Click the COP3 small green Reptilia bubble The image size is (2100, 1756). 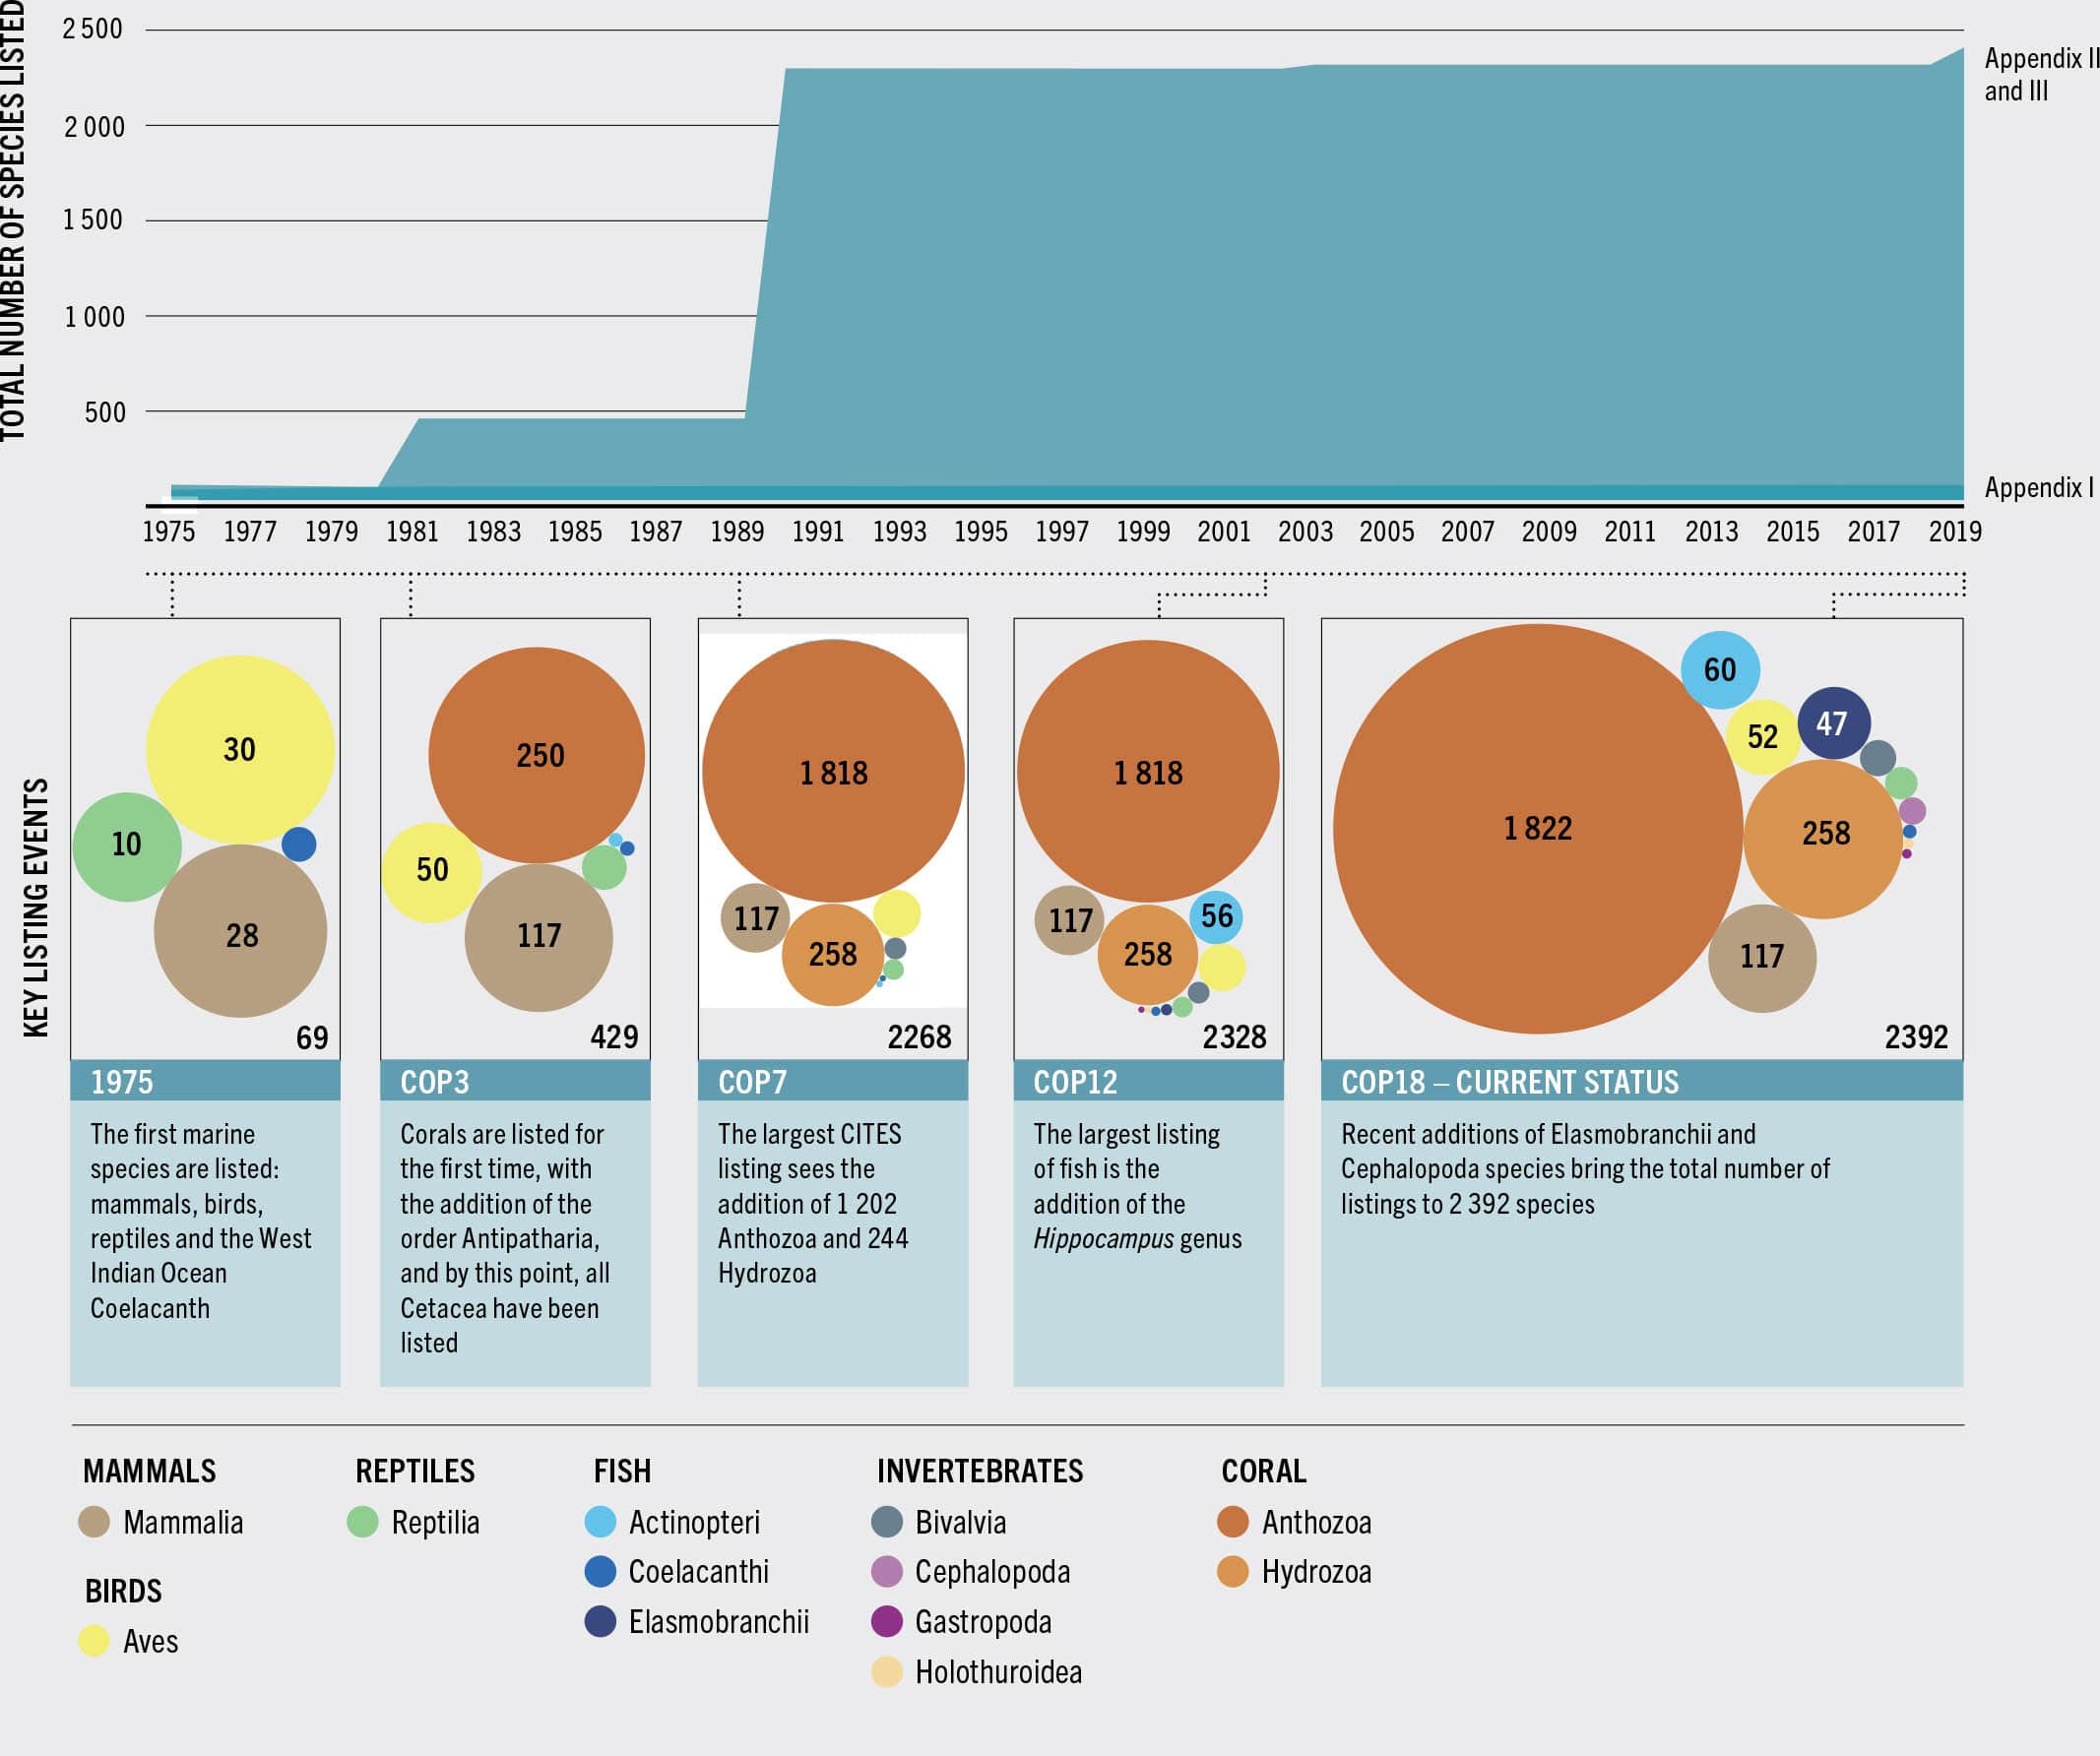point(604,866)
